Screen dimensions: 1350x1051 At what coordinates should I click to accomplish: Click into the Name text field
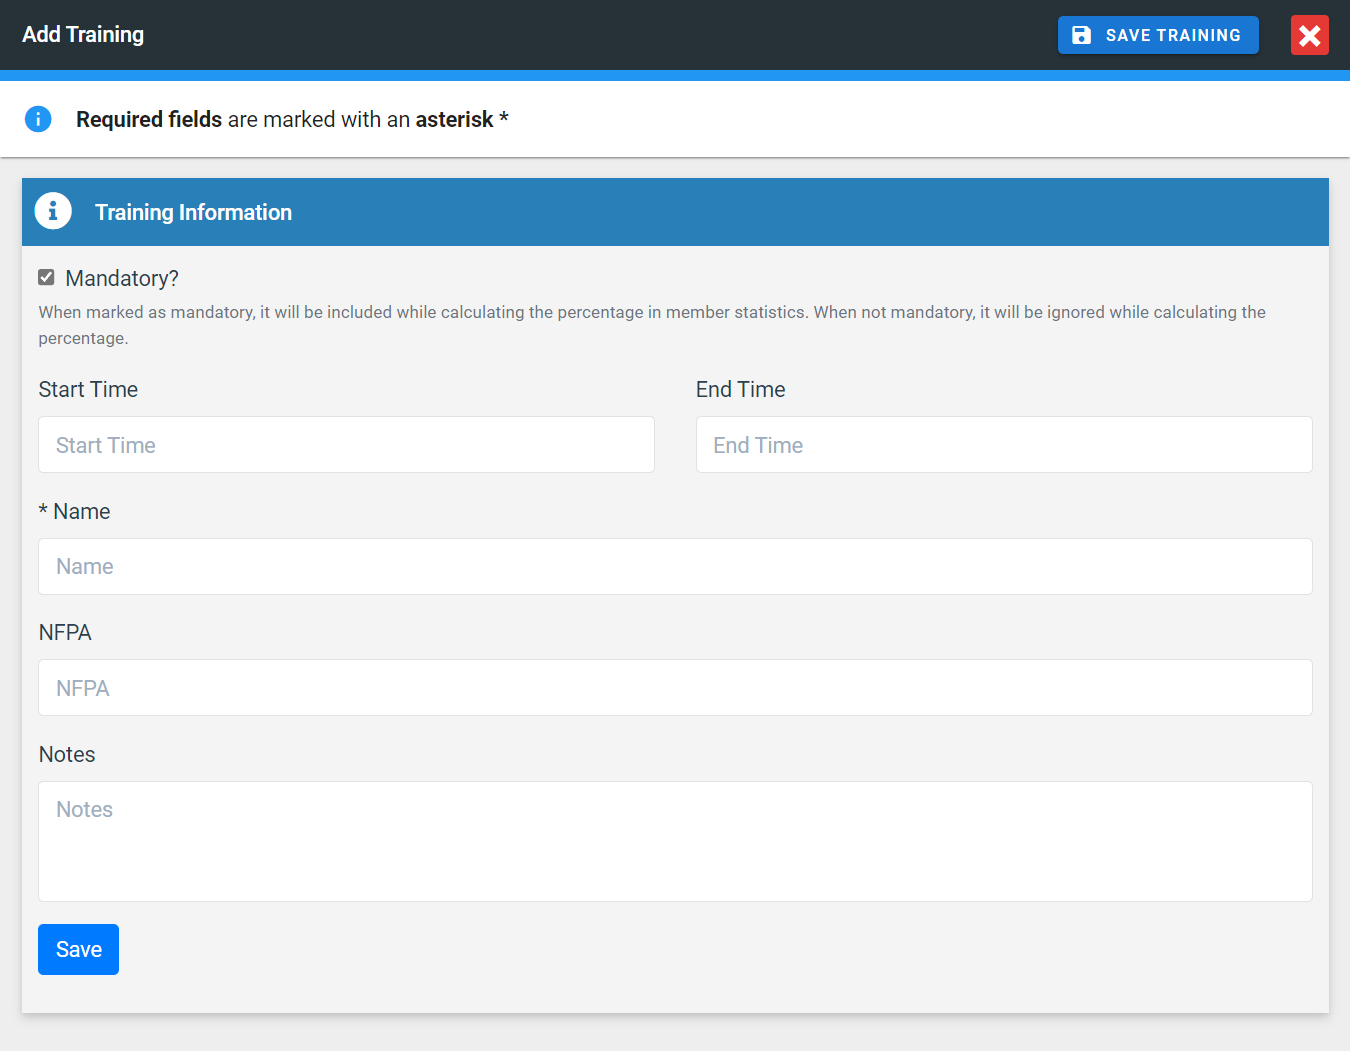[675, 567]
